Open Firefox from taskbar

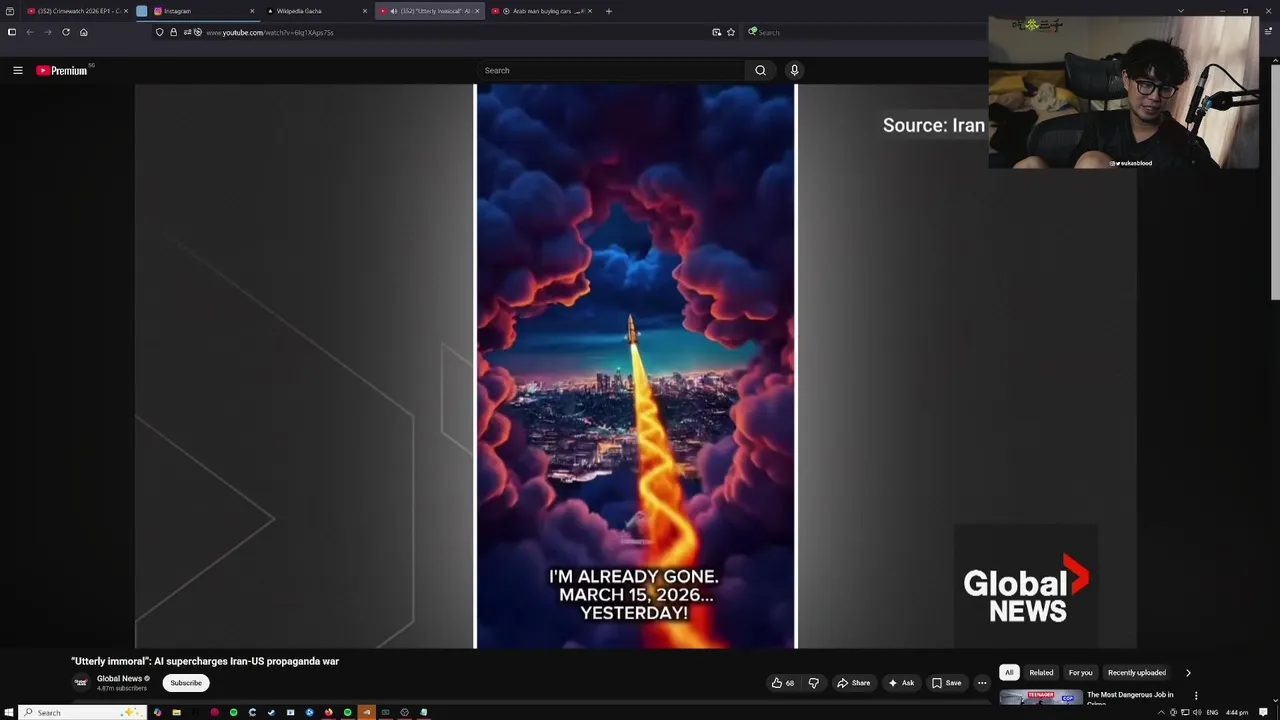coord(328,712)
